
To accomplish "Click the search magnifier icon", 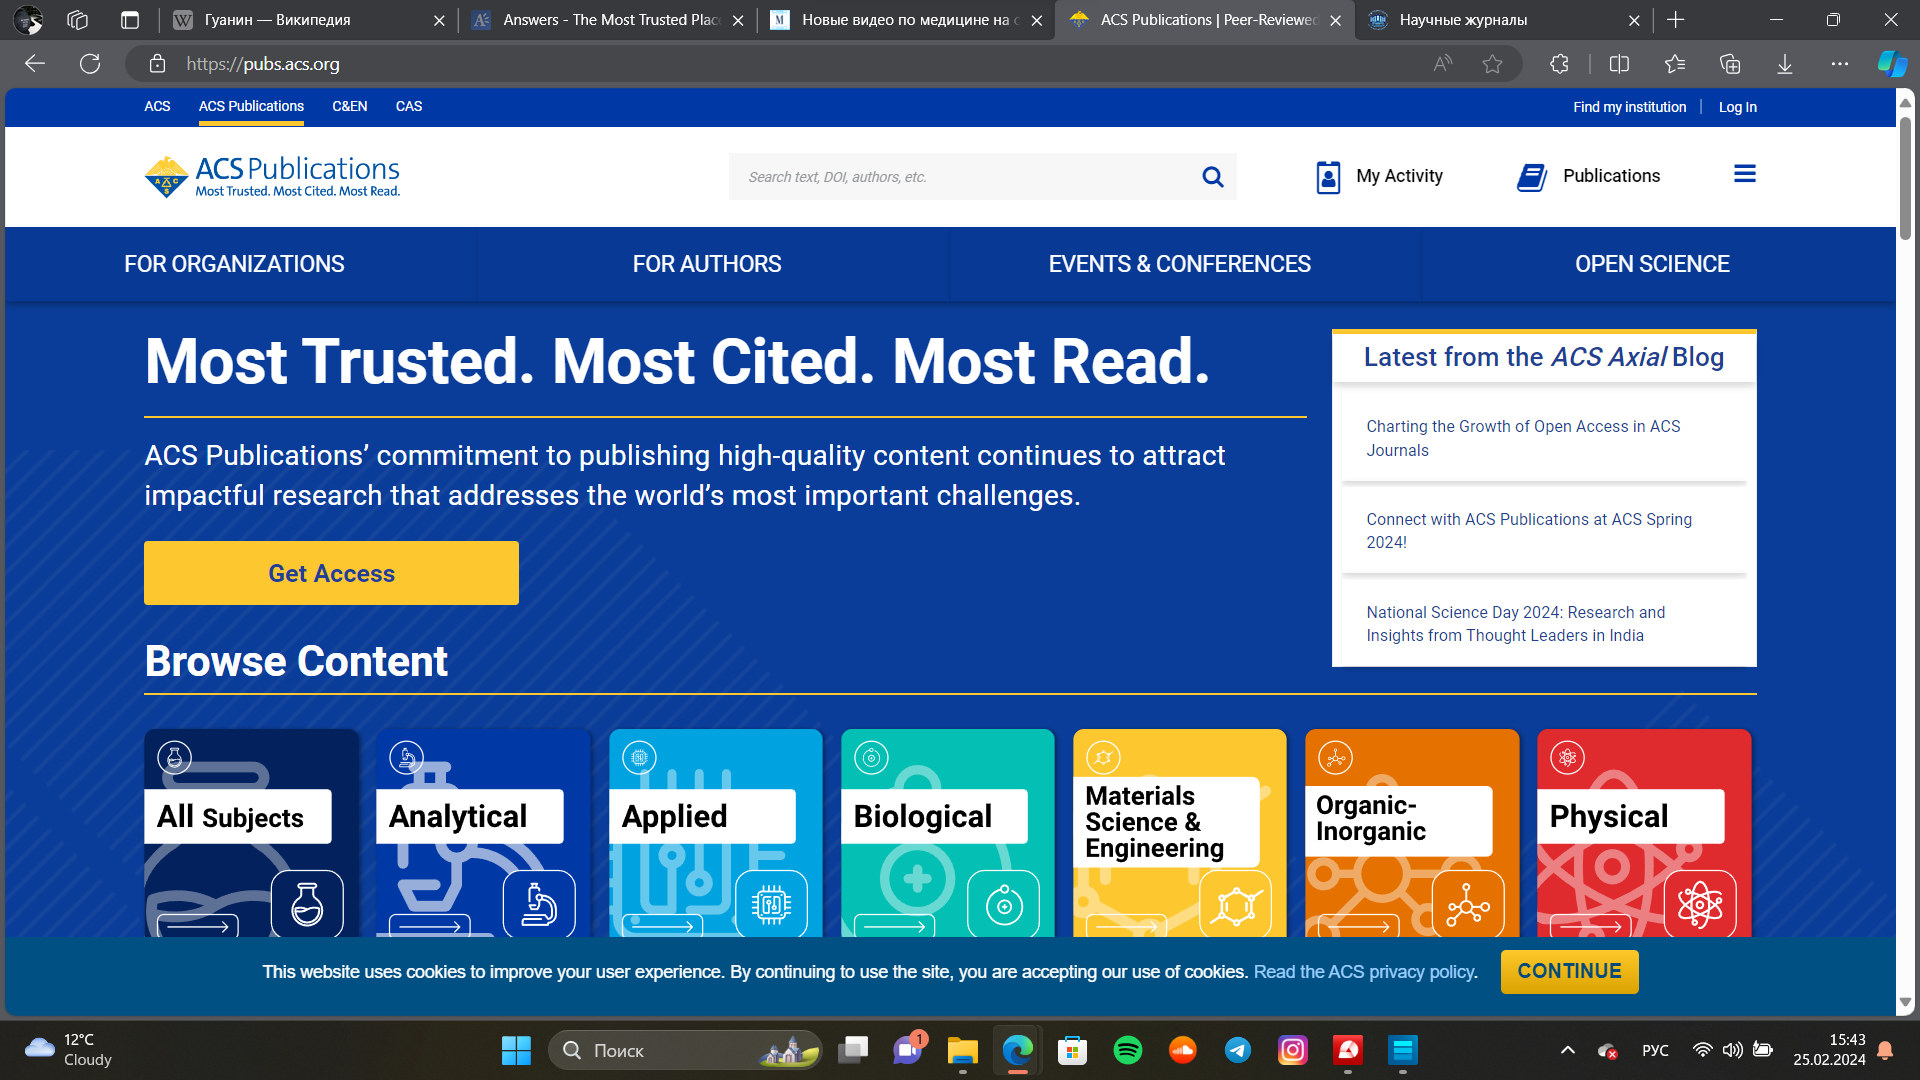I will (x=1212, y=177).
